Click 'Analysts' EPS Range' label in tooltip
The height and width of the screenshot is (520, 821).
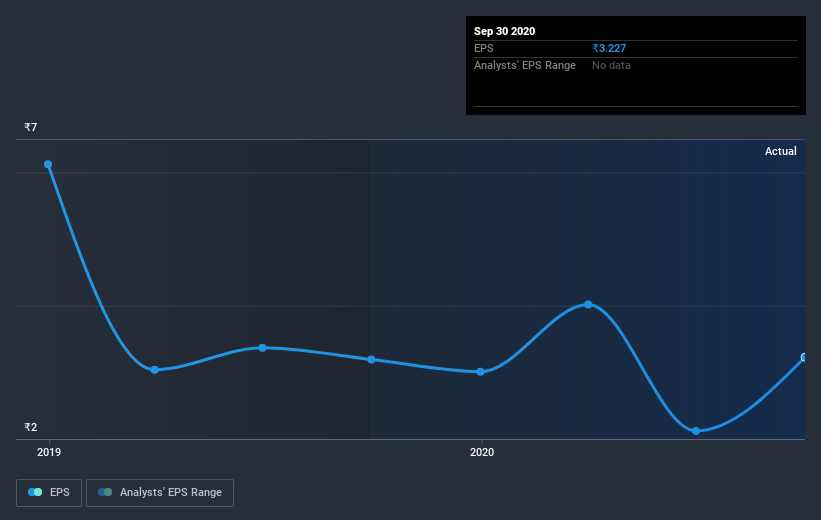click(525, 65)
